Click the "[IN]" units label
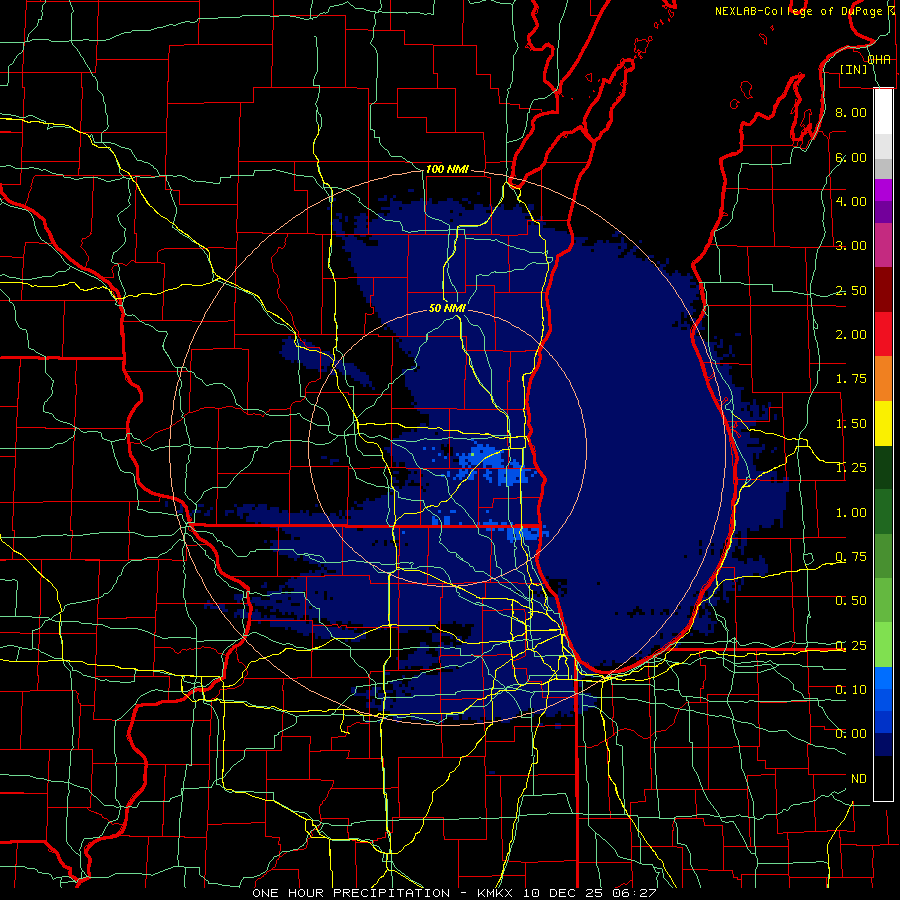This screenshot has height=900, width=900. pyautogui.click(x=854, y=69)
